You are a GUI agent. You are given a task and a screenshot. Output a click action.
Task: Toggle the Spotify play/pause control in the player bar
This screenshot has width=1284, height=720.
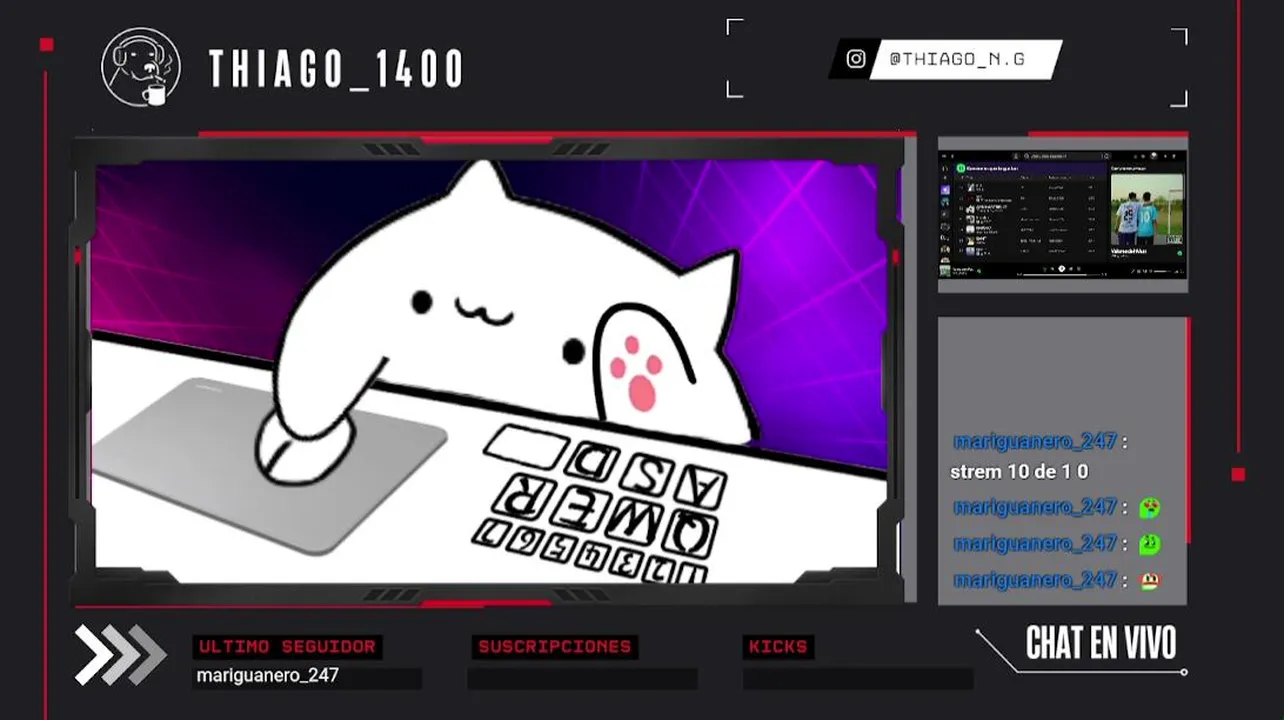click(1062, 268)
